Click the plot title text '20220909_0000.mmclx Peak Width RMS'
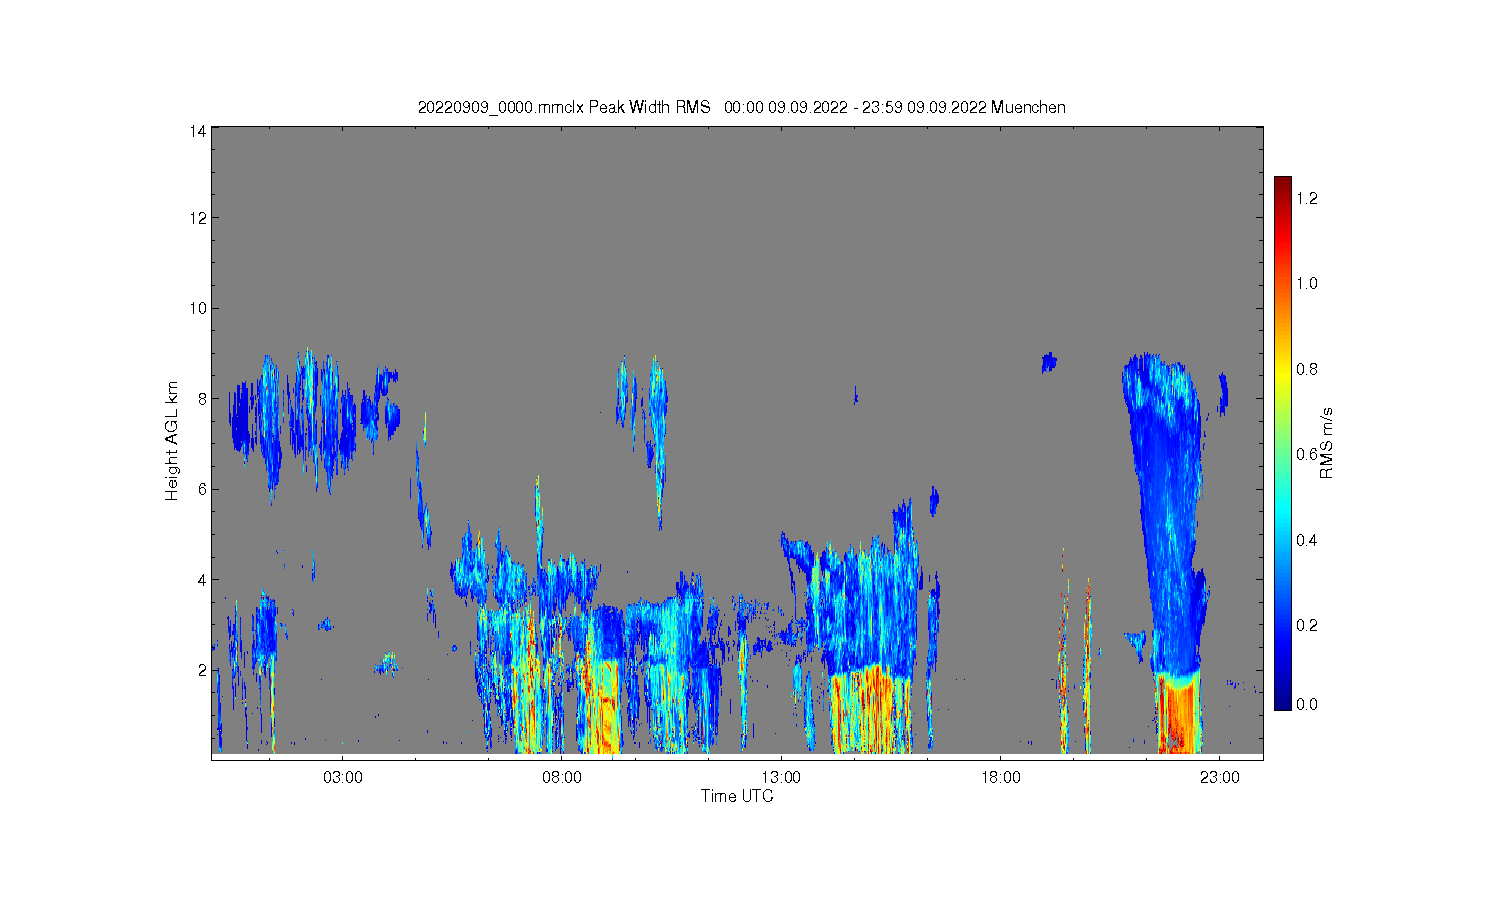Image resolution: width=1500 pixels, height=900 pixels. coord(564,107)
